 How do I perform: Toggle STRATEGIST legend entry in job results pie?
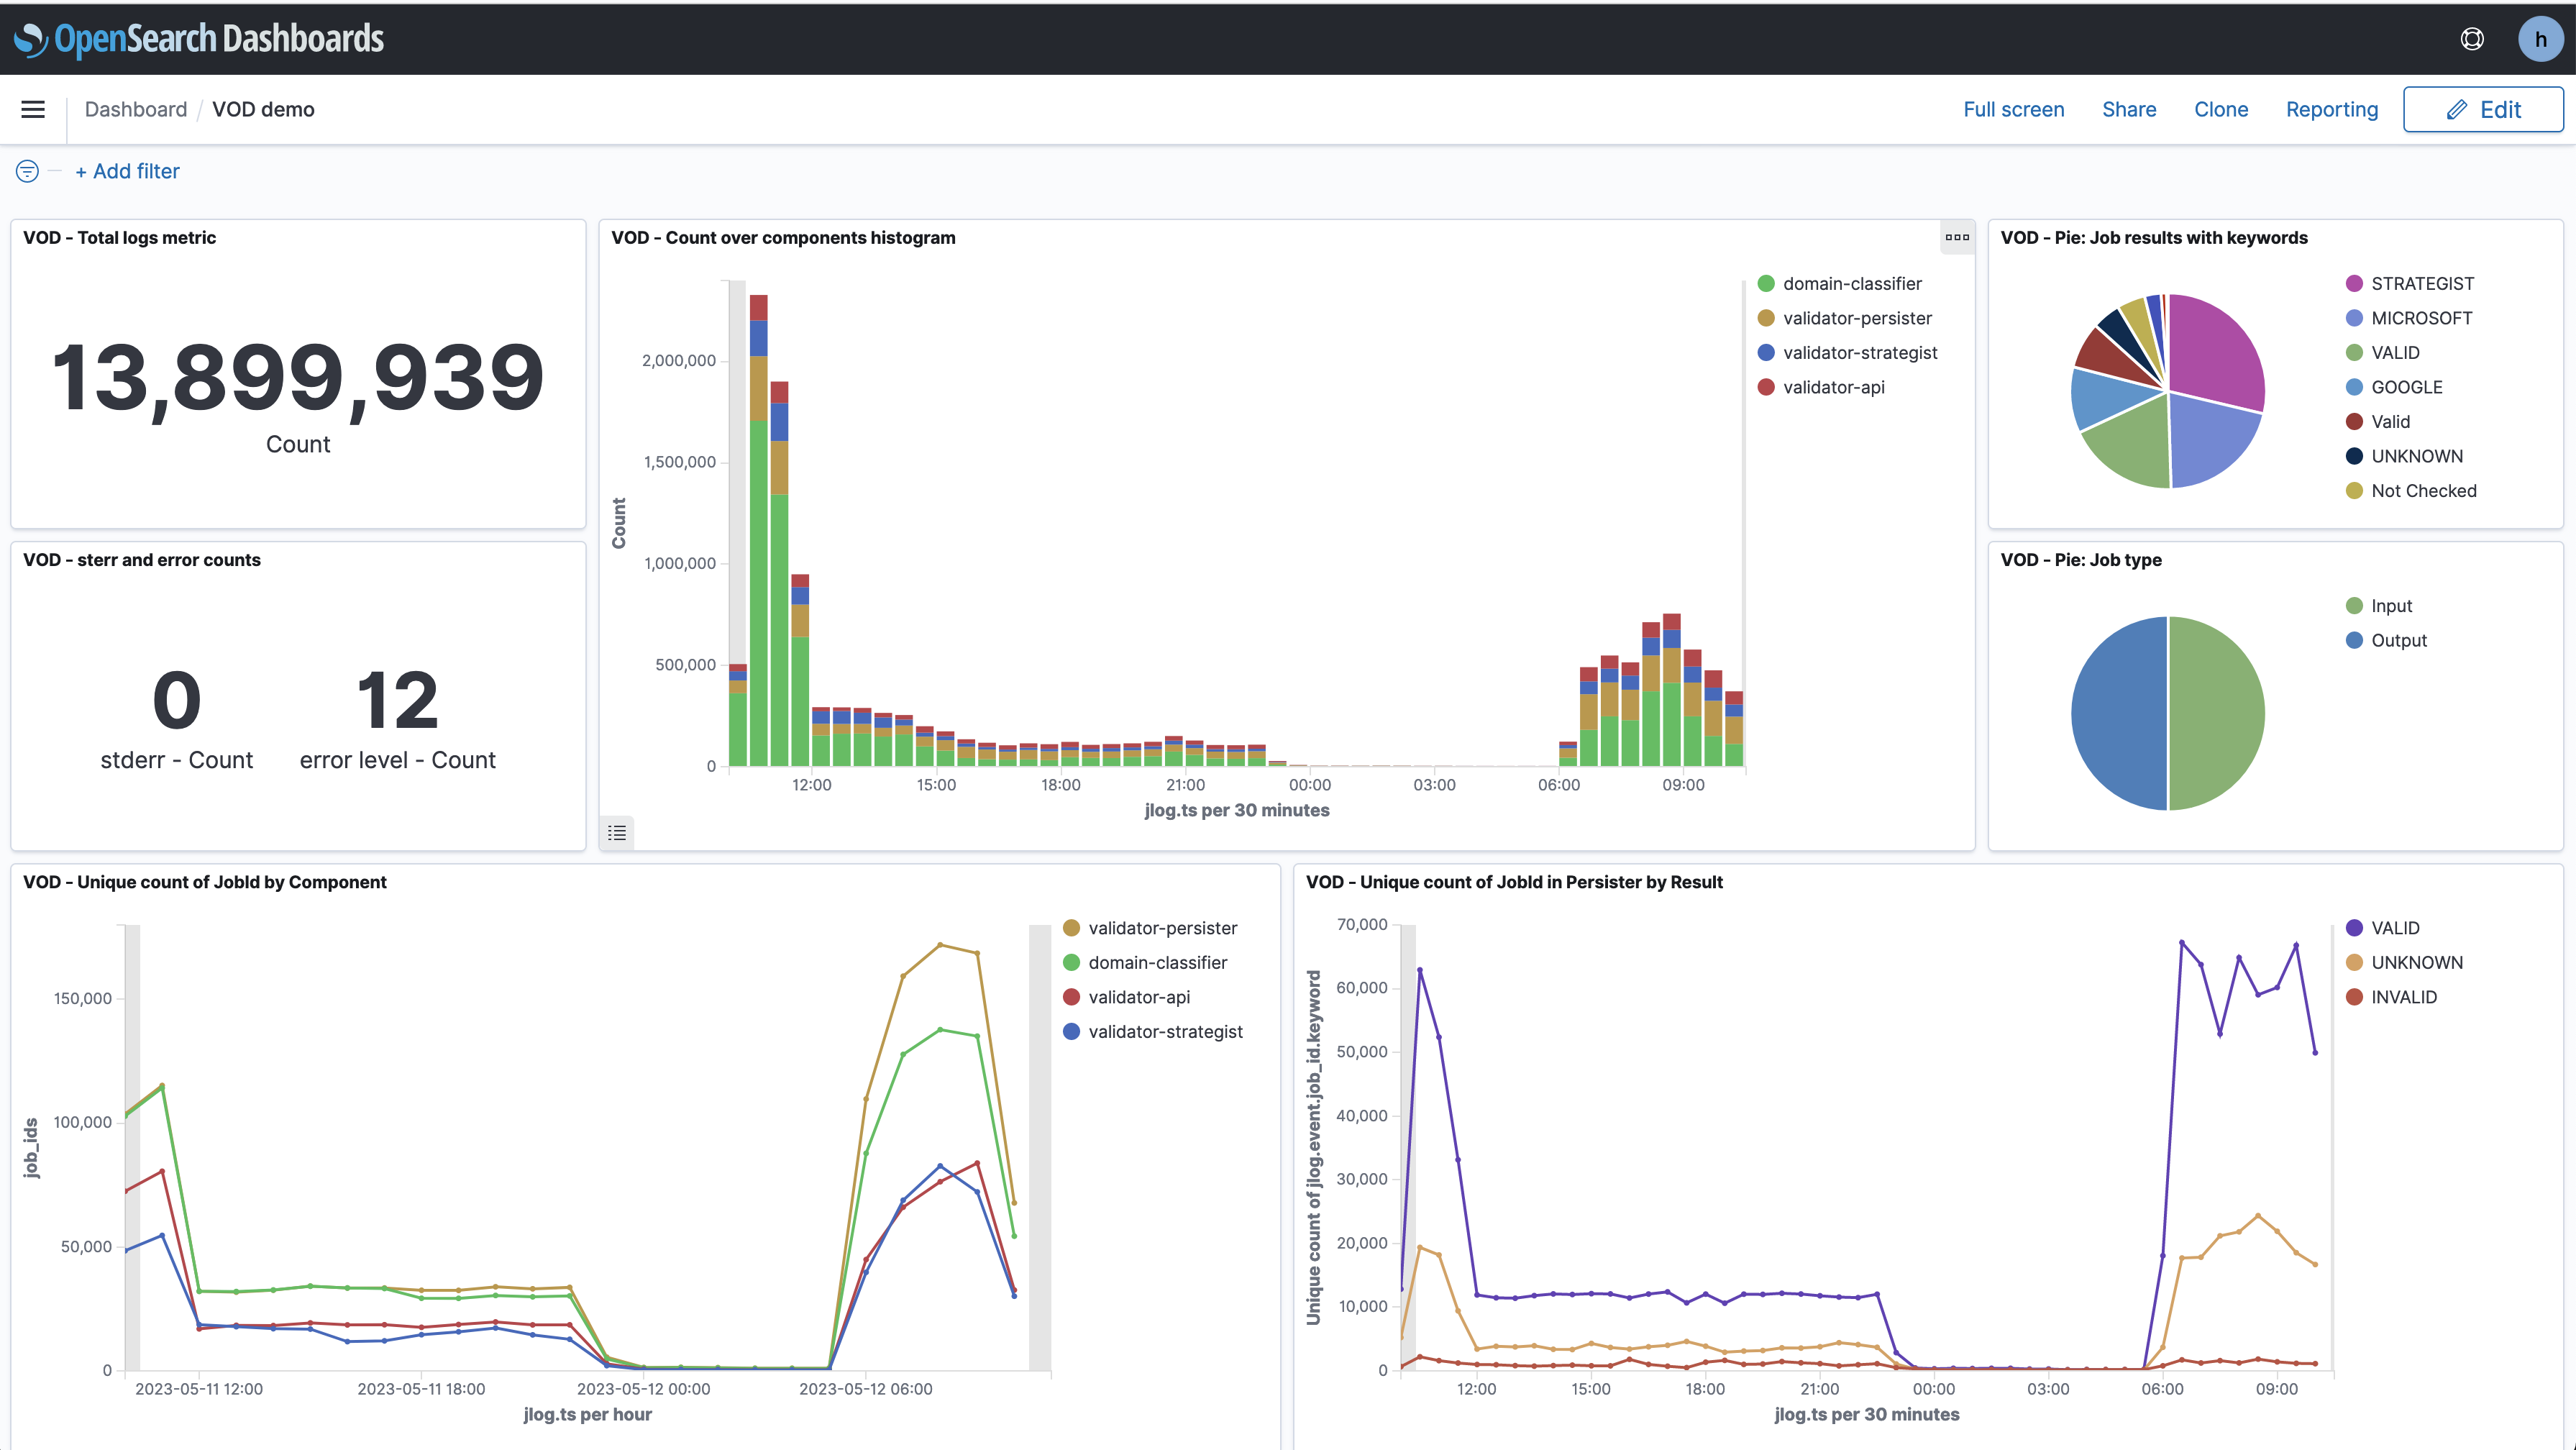[x=2410, y=283]
